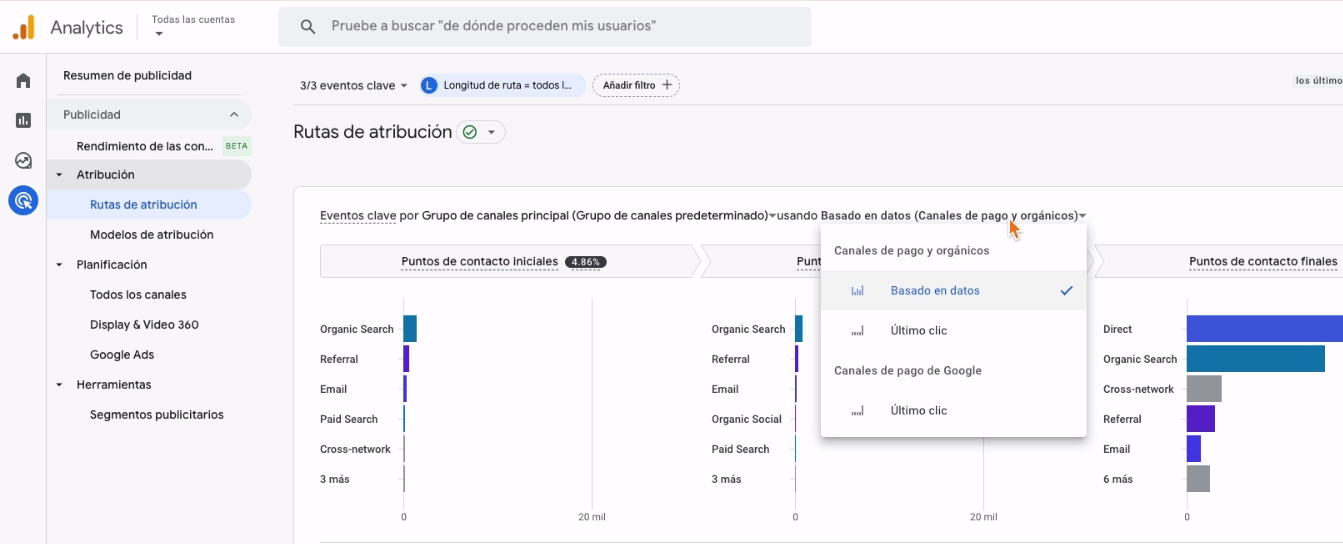Go to Google Ads in the sidebar
This screenshot has width=1343, height=544.
pos(122,355)
